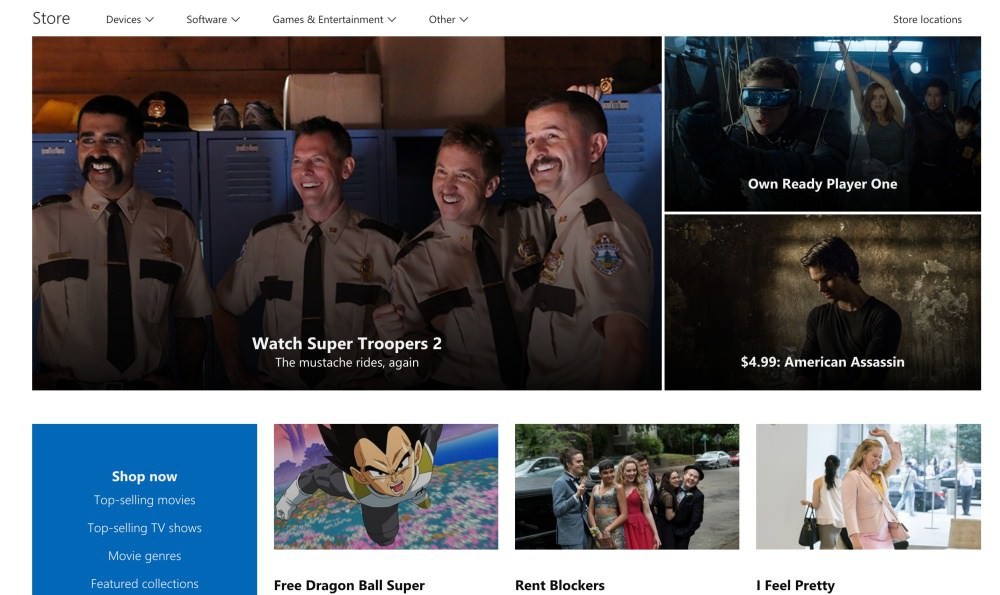Open Games & Entertainment dropdown menu
The width and height of the screenshot is (1000, 595).
[334, 19]
